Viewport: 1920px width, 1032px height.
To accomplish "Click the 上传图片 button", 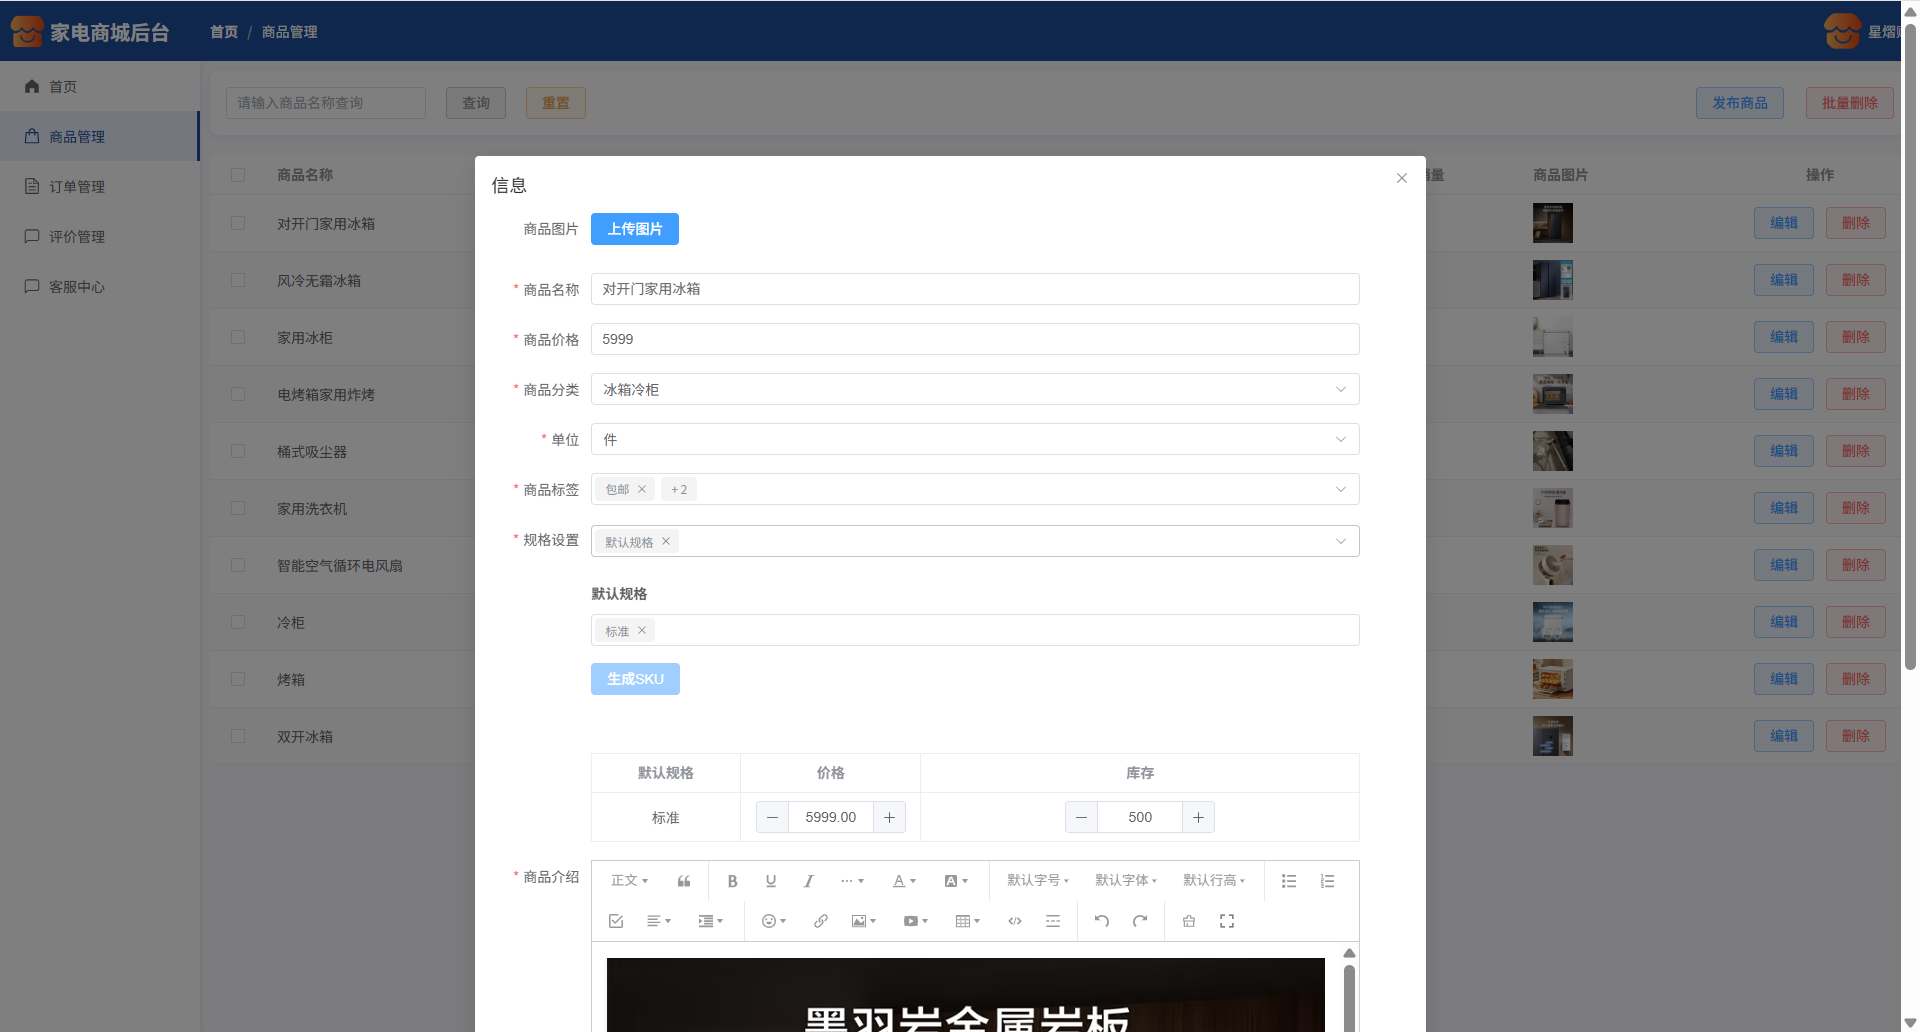I will [634, 229].
